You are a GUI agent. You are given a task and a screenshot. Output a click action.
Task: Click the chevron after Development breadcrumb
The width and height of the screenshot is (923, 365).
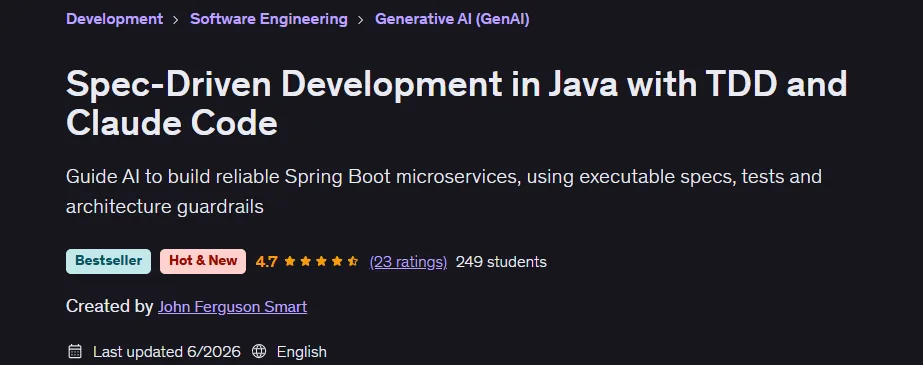point(176,19)
